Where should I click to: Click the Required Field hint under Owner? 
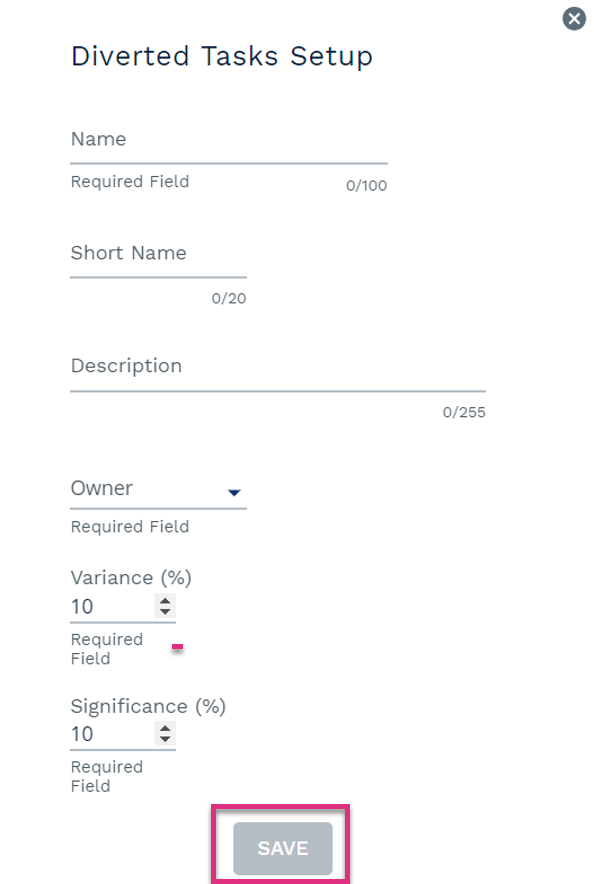pyautogui.click(x=130, y=527)
